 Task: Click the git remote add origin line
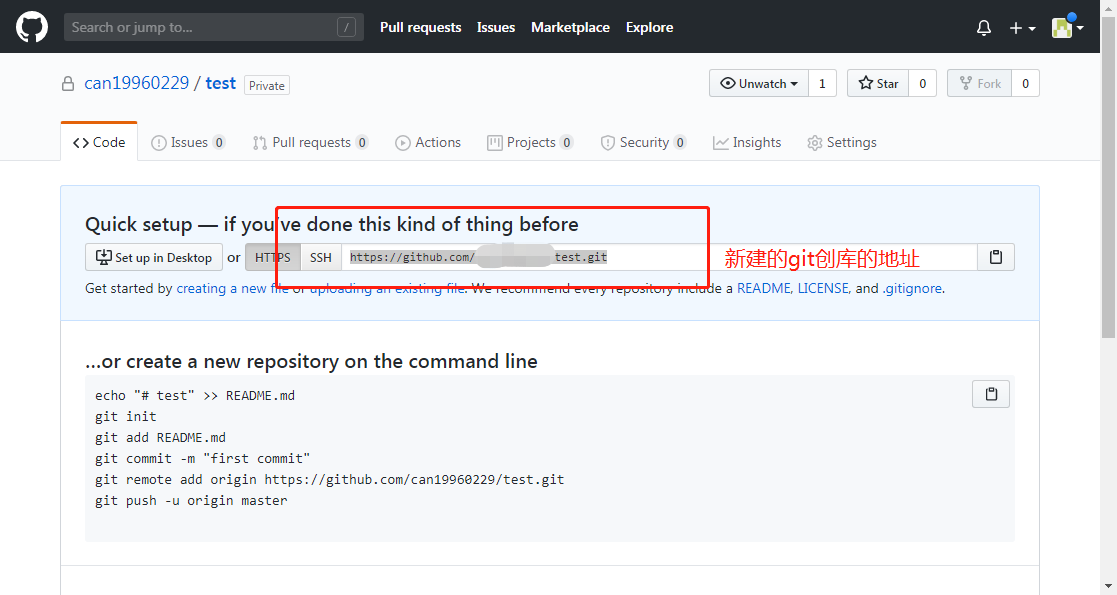329,480
